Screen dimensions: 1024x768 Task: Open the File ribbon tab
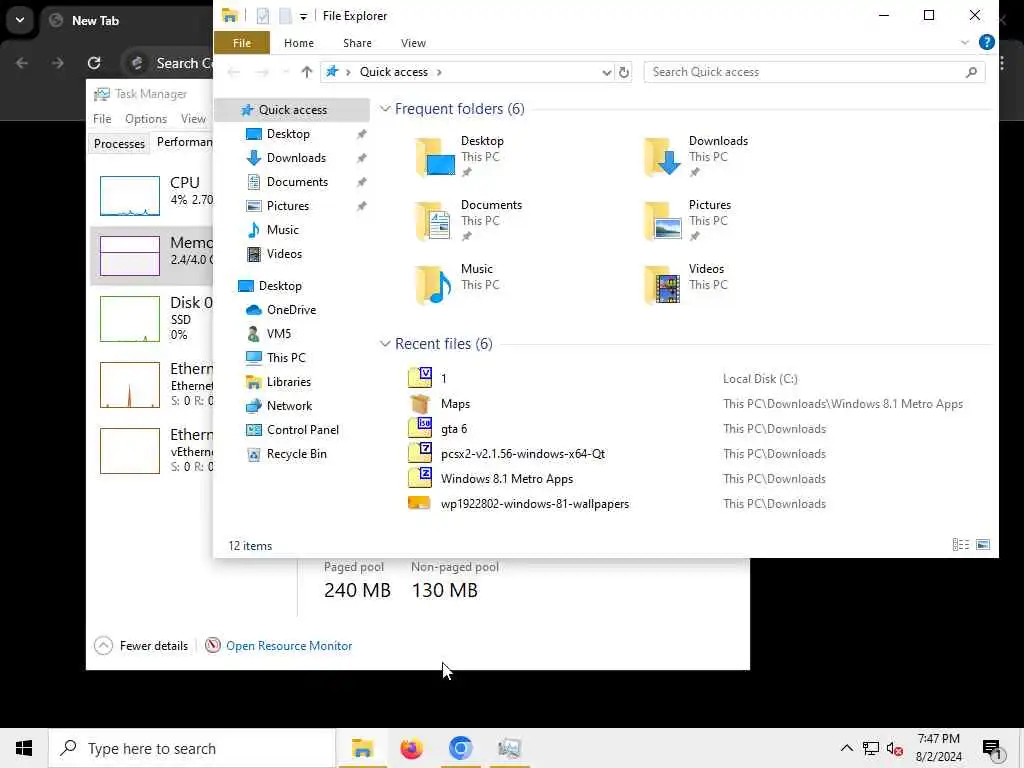tap(242, 42)
